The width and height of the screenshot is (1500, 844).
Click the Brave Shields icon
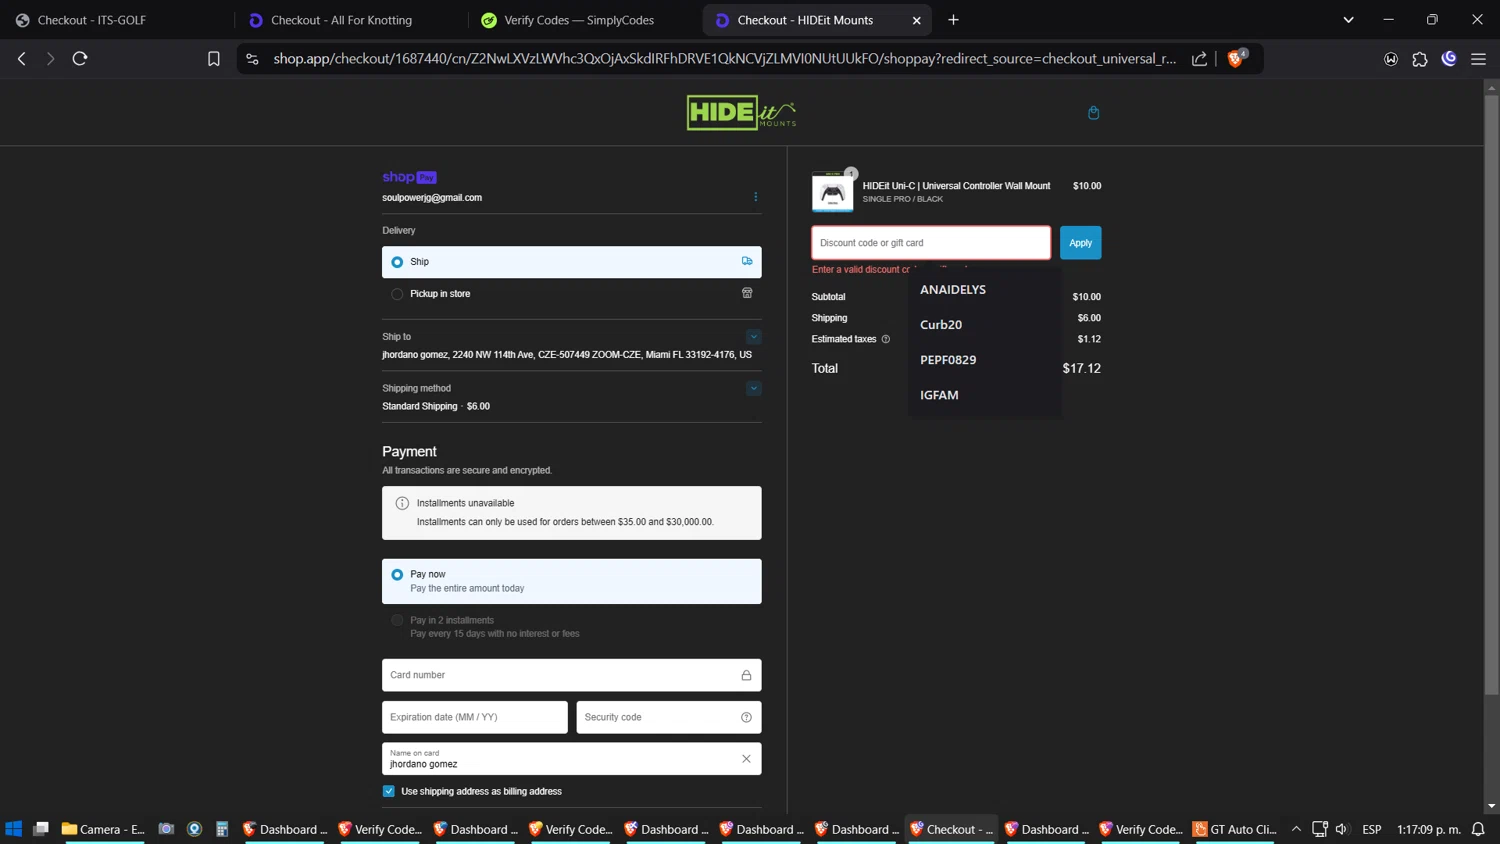coord(1236,59)
